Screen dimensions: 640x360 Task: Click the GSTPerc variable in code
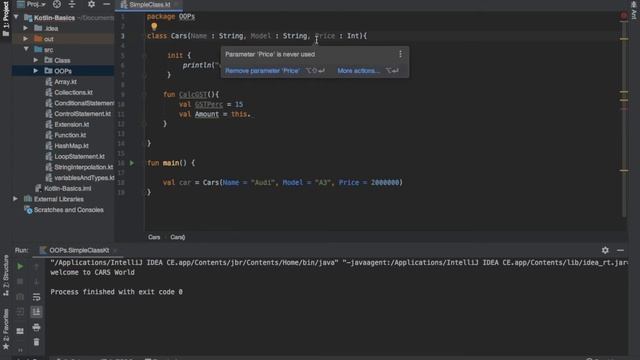point(209,104)
